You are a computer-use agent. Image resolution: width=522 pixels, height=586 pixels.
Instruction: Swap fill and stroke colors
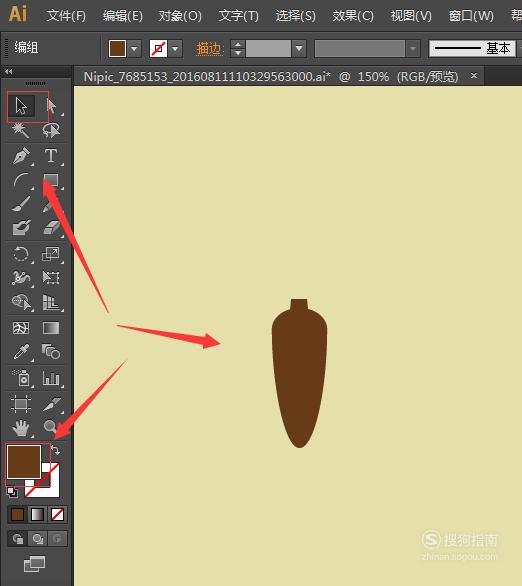pyautogui.click(x=56, y=450)
